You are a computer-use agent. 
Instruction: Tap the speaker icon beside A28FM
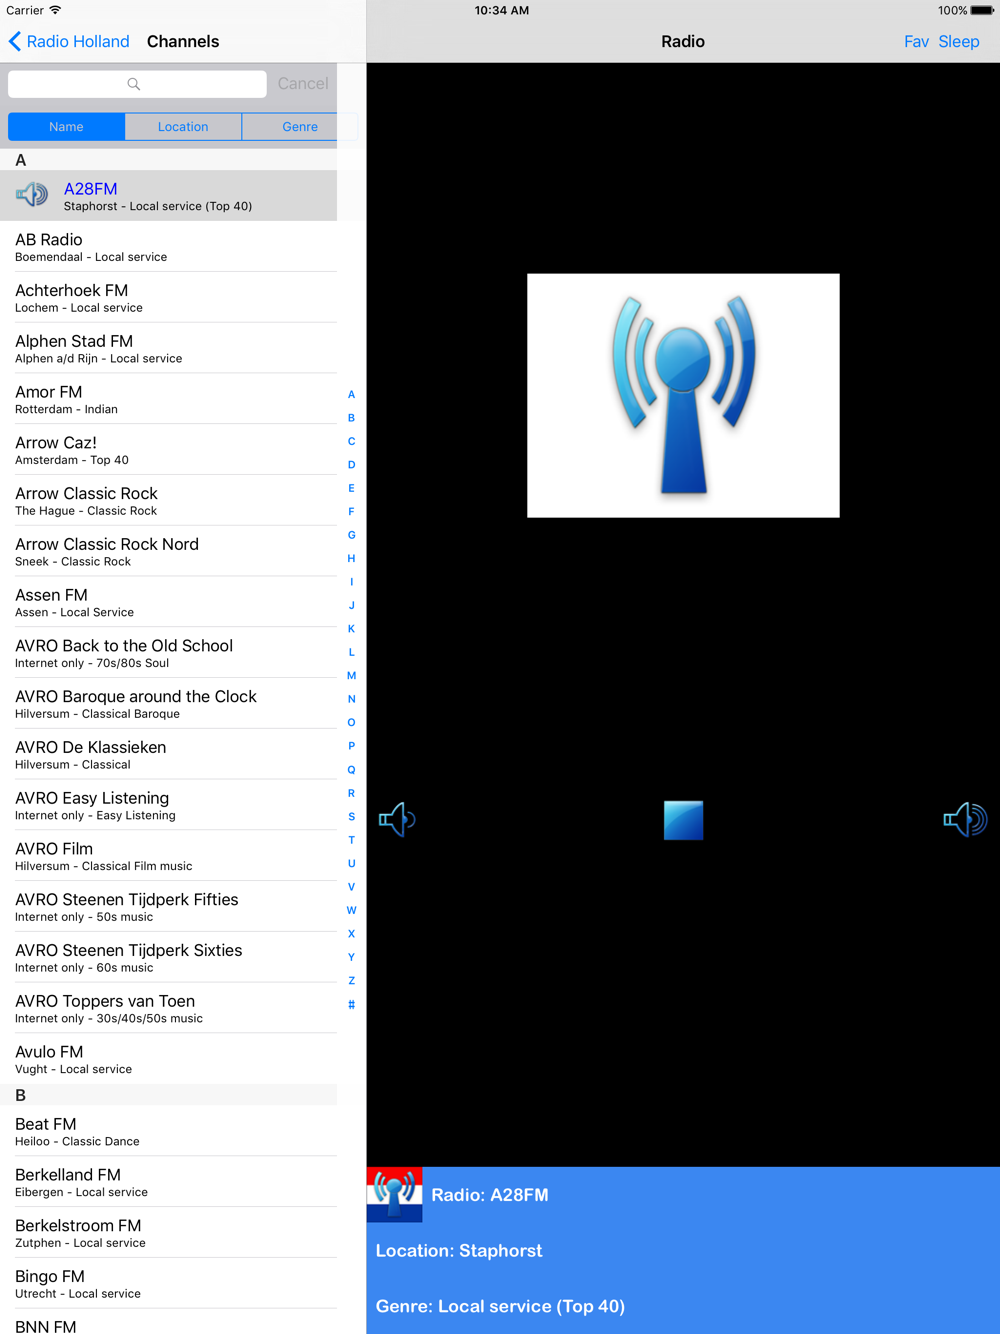coord(32,195)
